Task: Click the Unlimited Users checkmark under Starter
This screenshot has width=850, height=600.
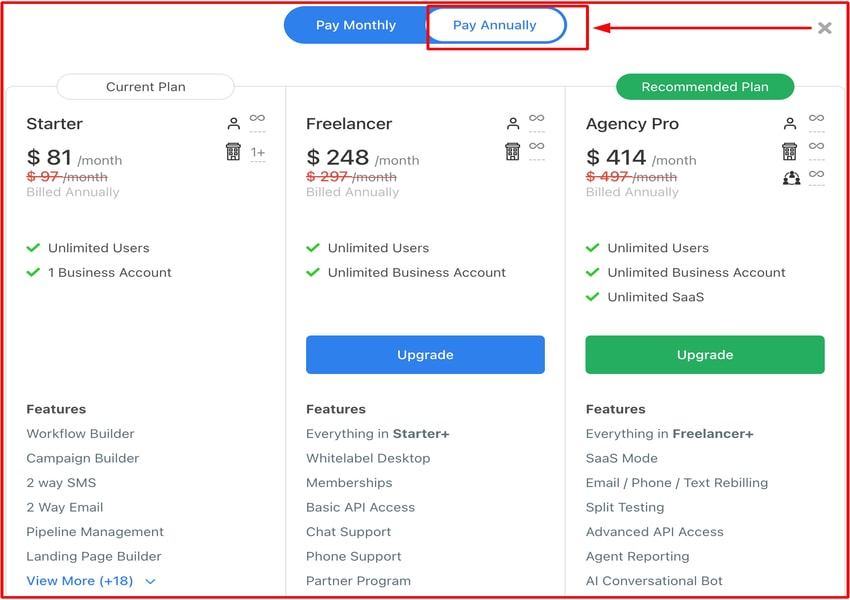Action: click(34, 248)
